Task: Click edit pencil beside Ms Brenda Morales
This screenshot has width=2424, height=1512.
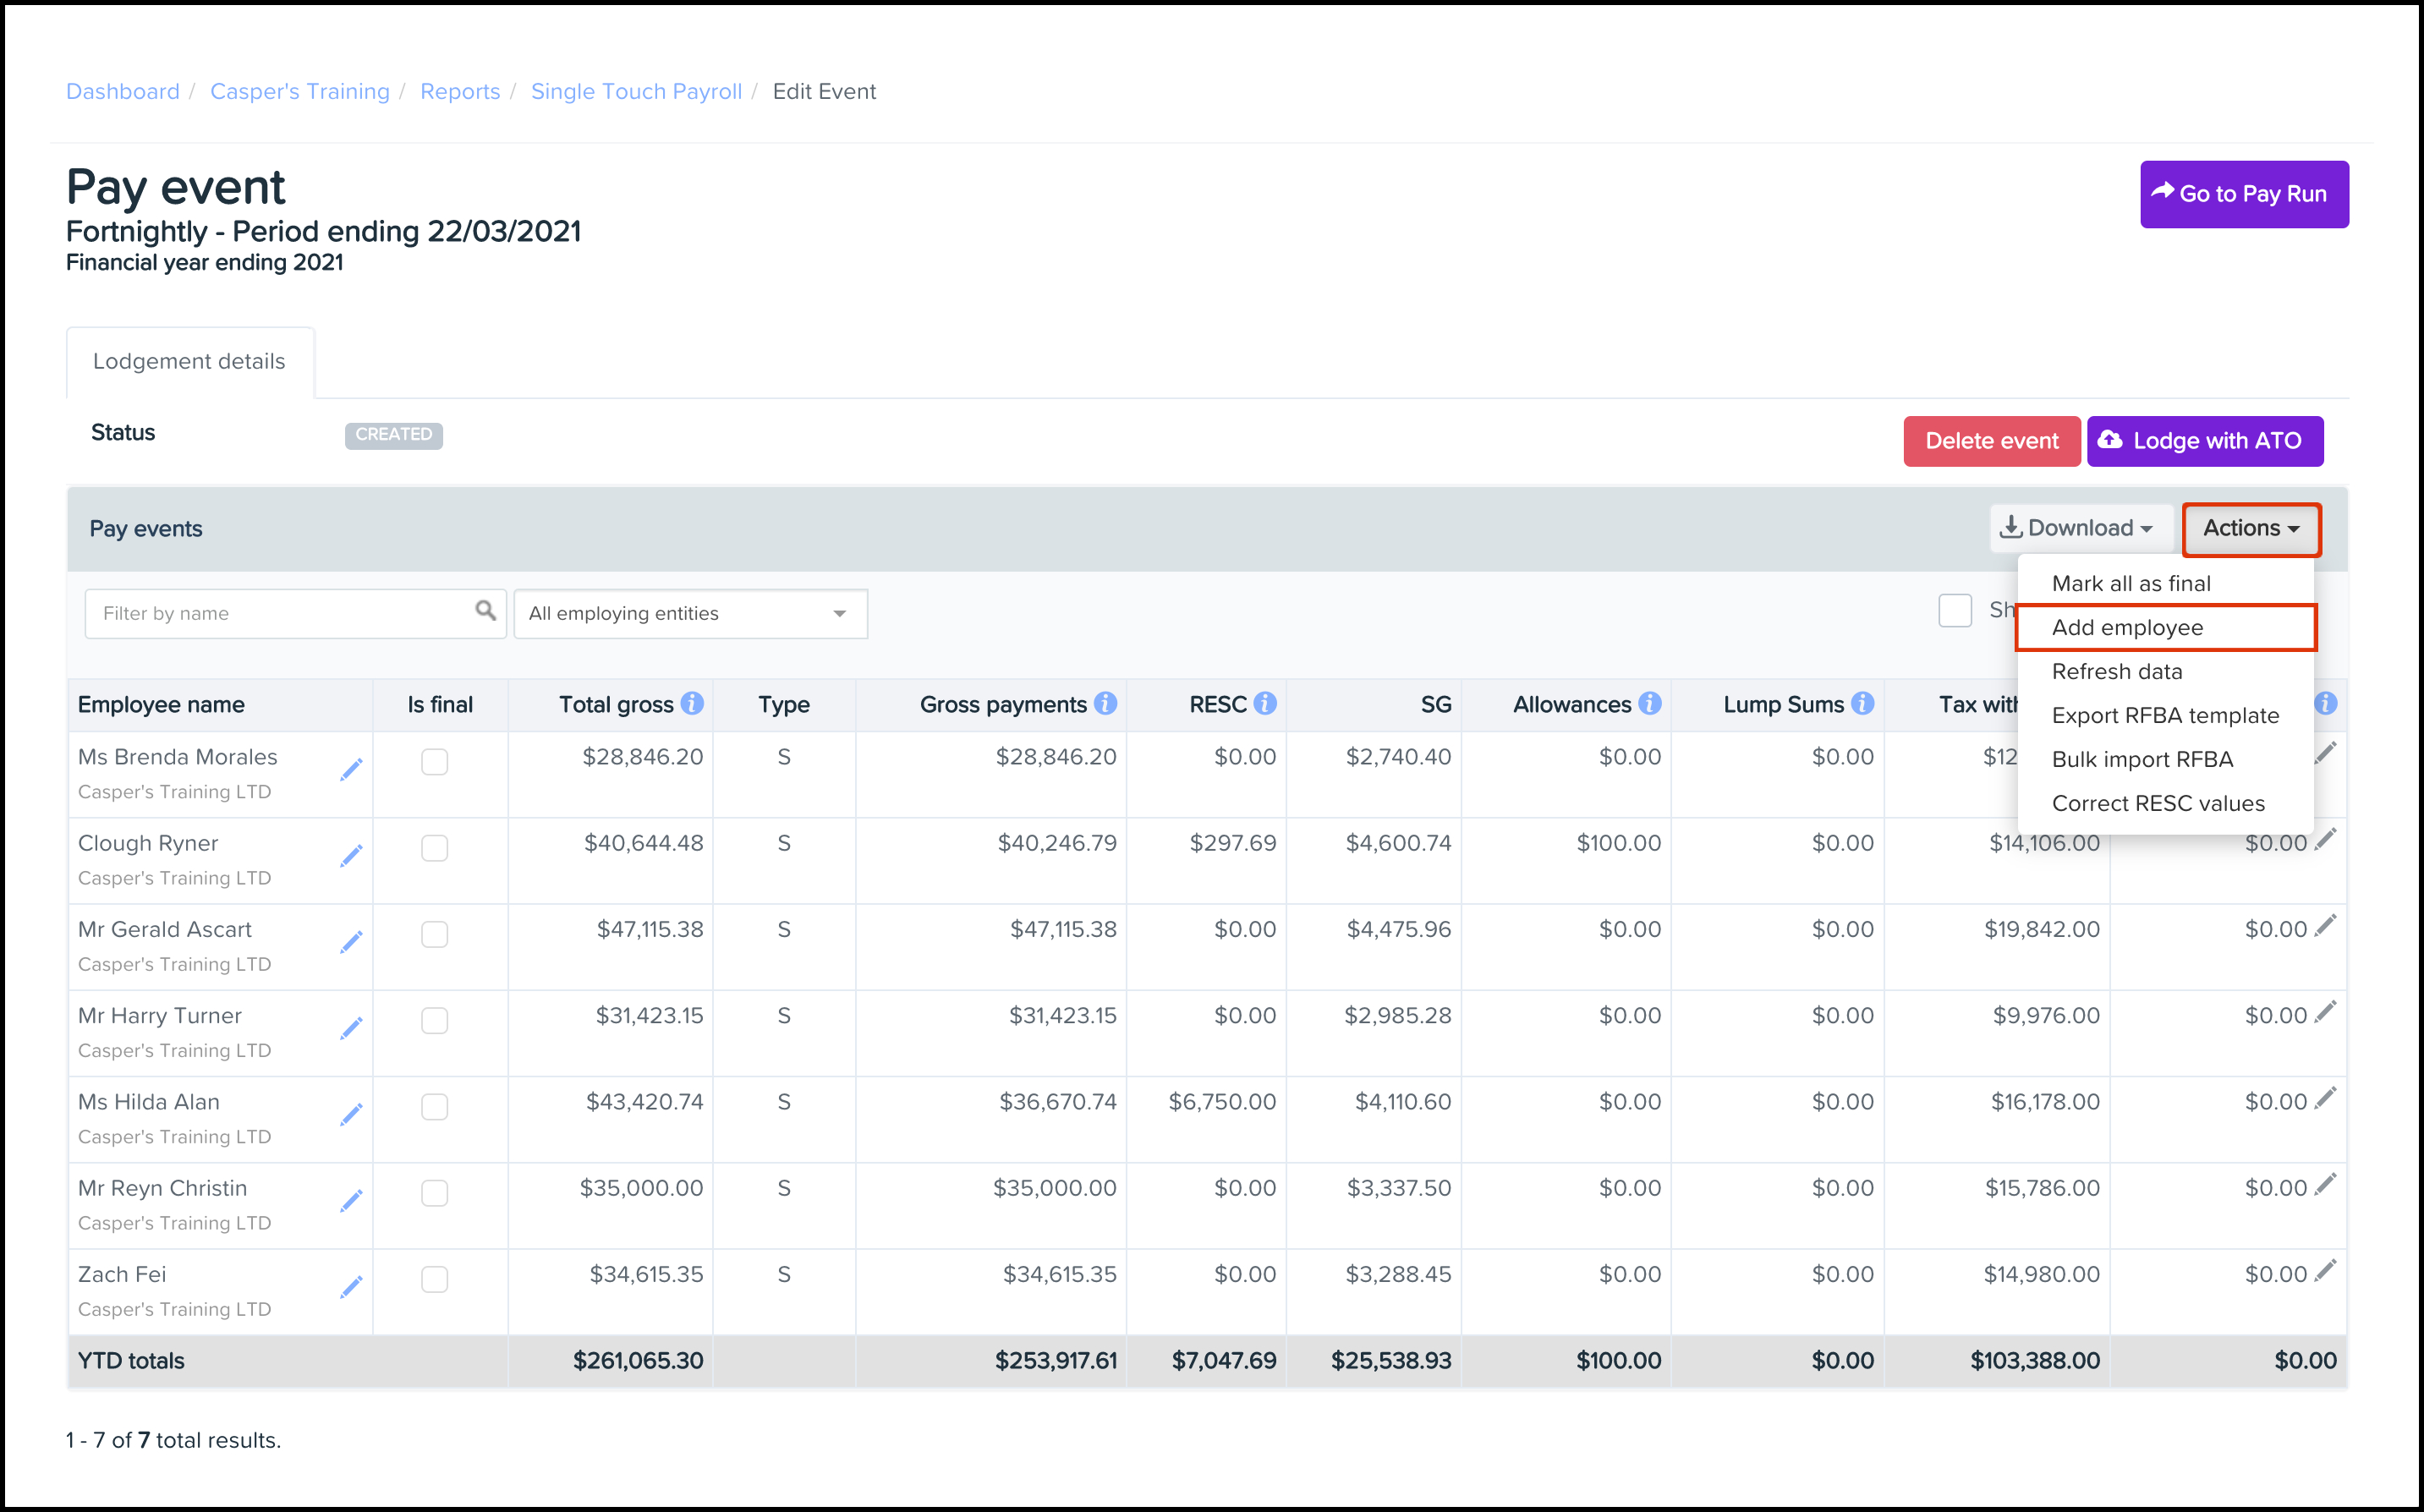Action: pyautogui.click(x=351, y=769)
